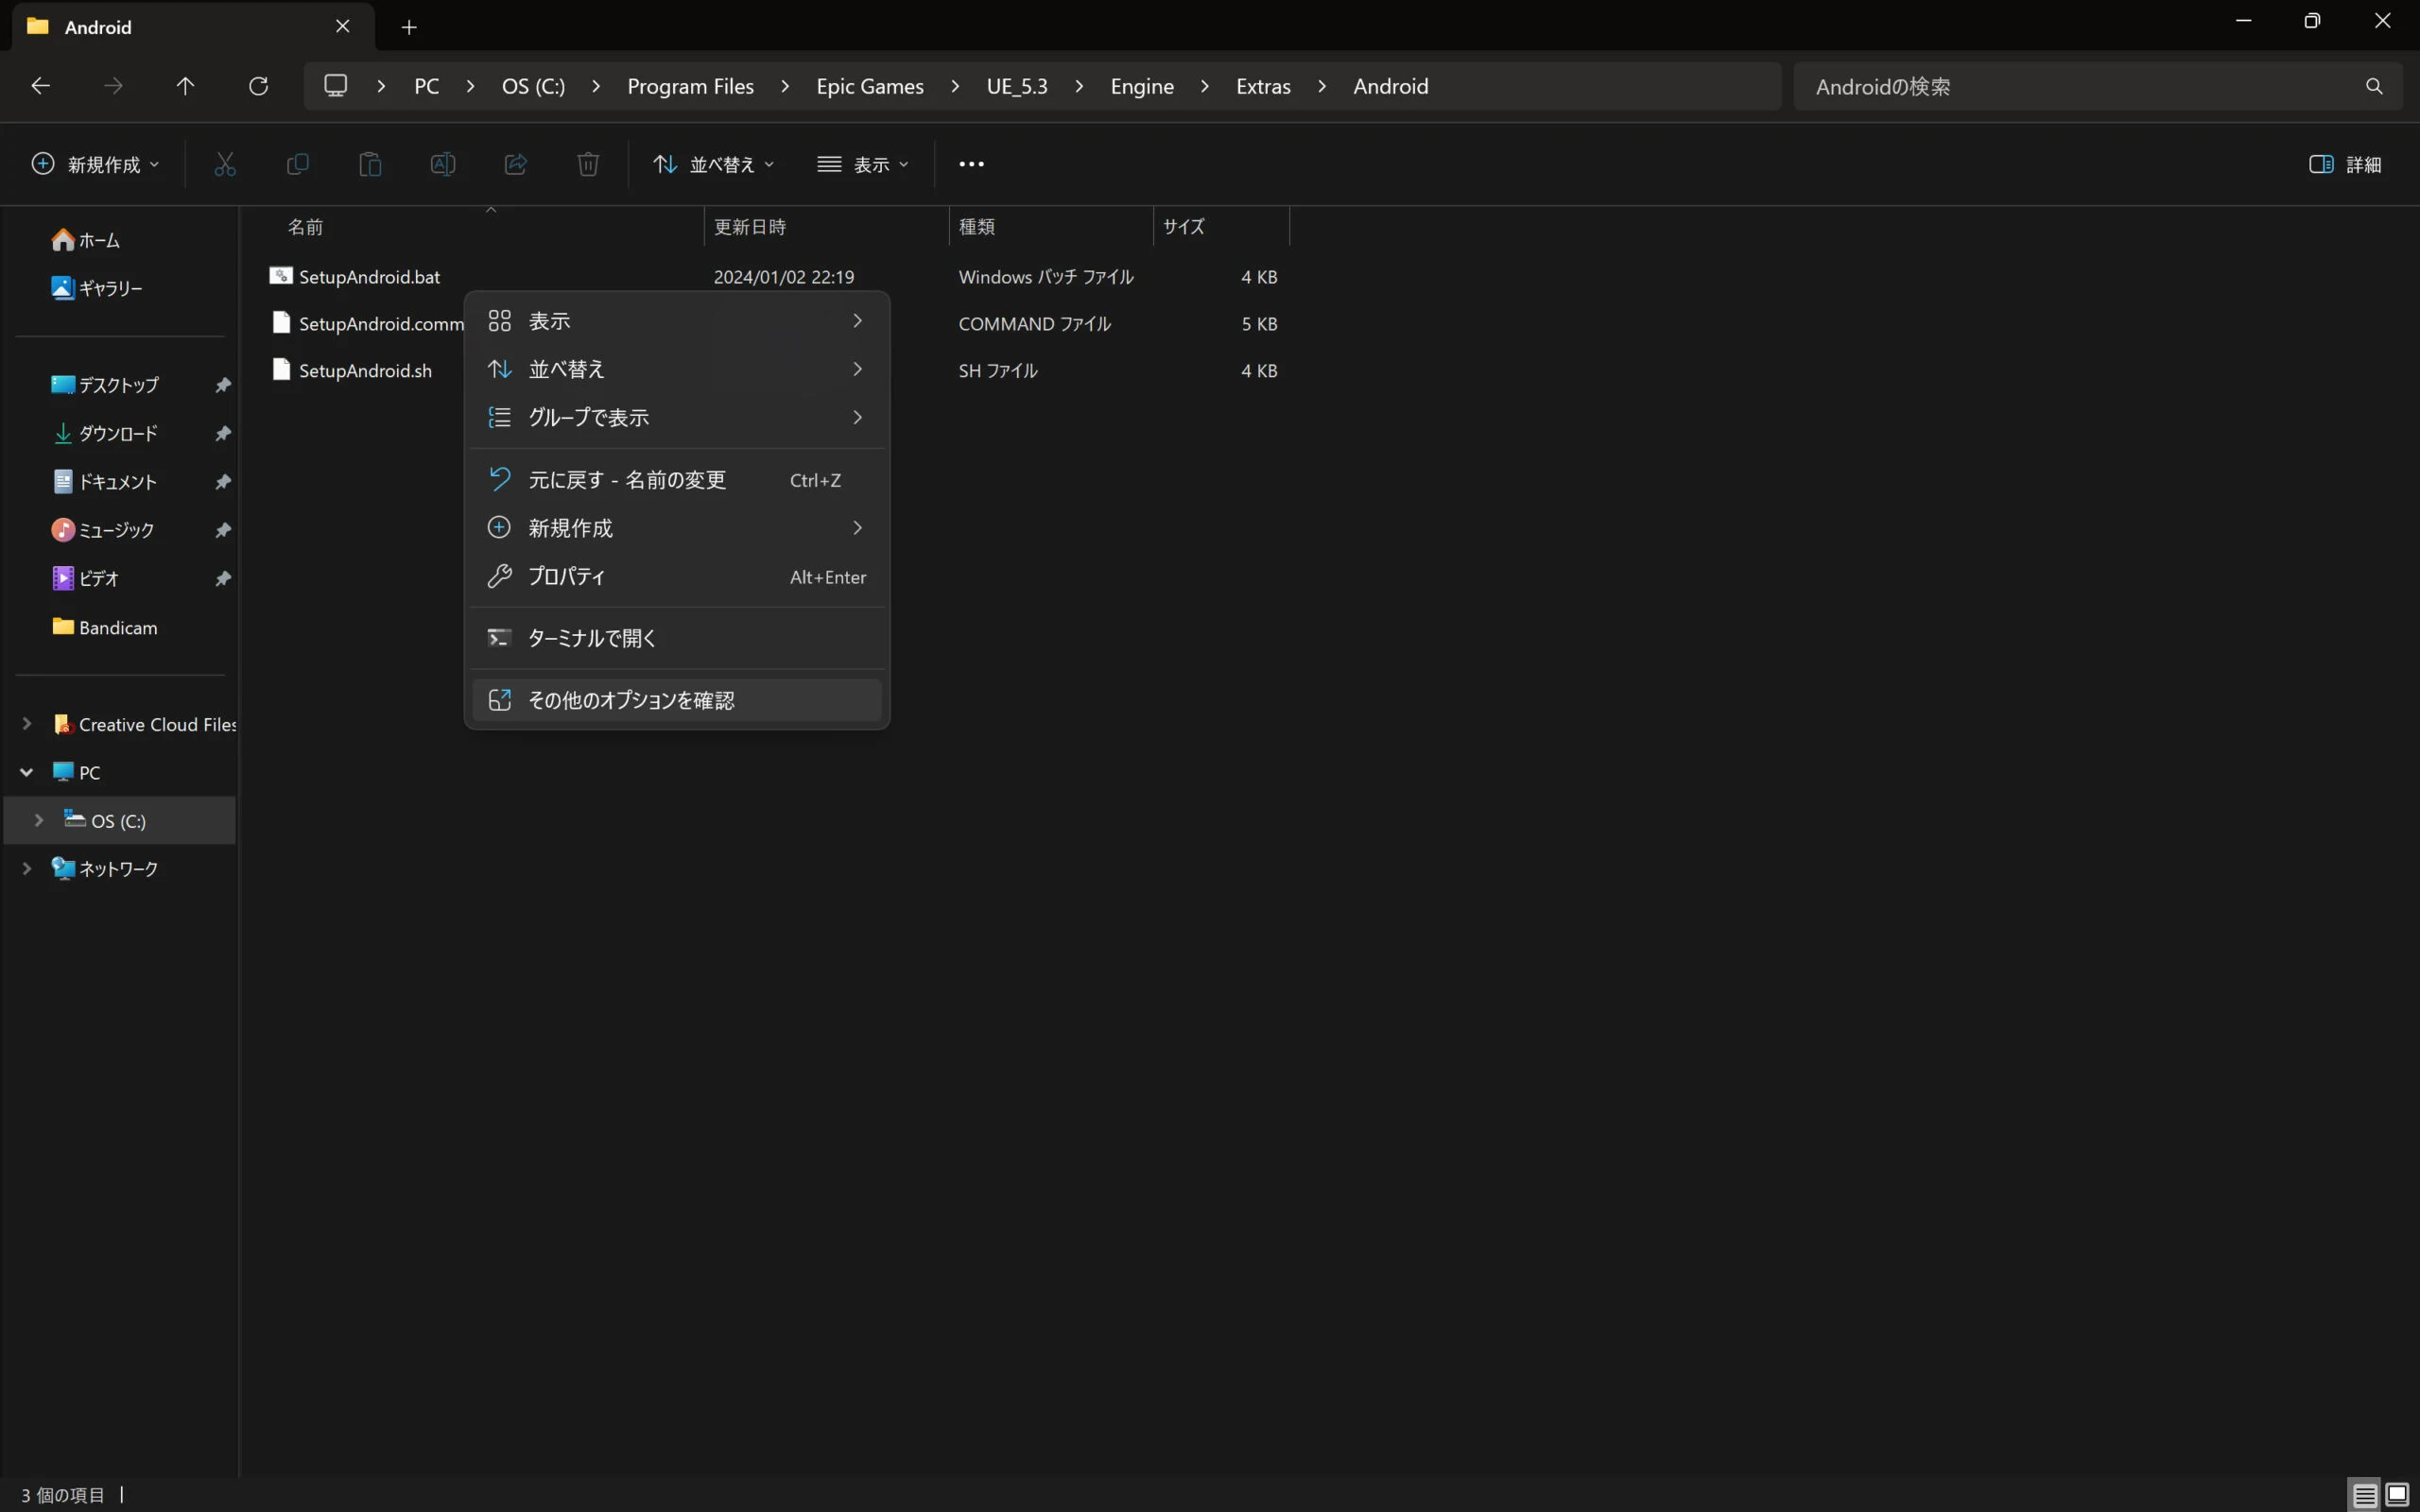This screenshot has height=1512, width=2420.
Task: Open the See more three-dots menu
Action: click(x=971, y=164)
